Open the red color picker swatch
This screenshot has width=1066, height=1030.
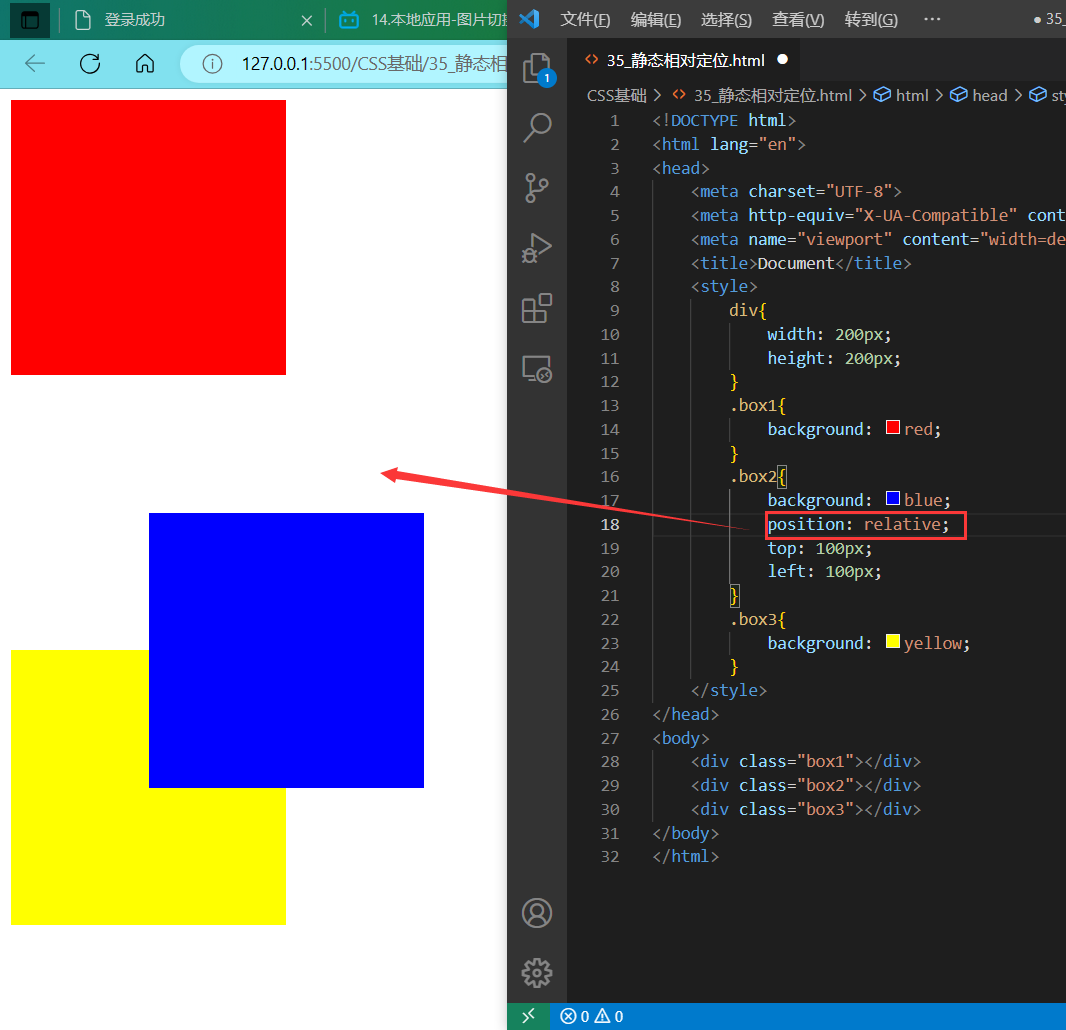click(893, 427)
